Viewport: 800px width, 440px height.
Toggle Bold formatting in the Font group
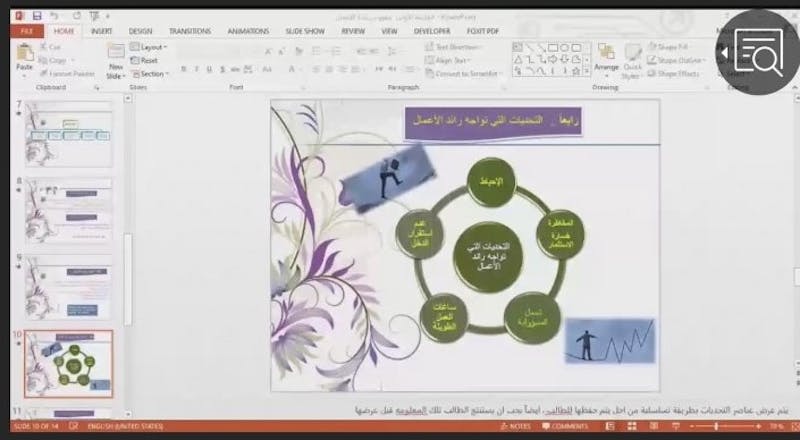pos(184,69)
